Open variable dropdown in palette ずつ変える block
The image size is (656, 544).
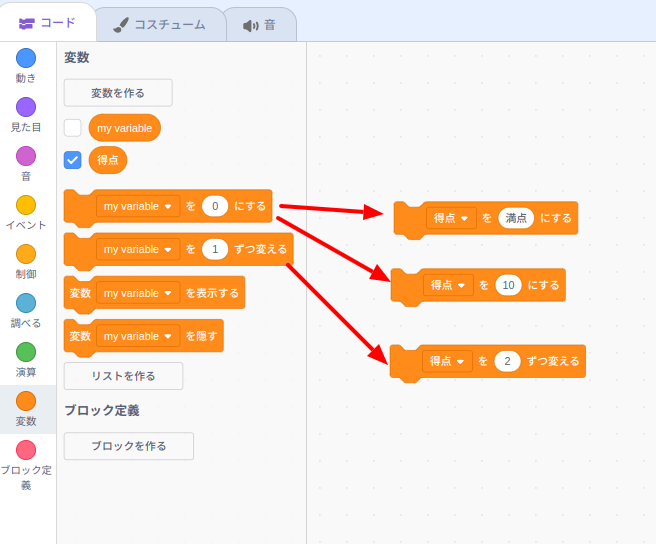(x=138, y=249)
